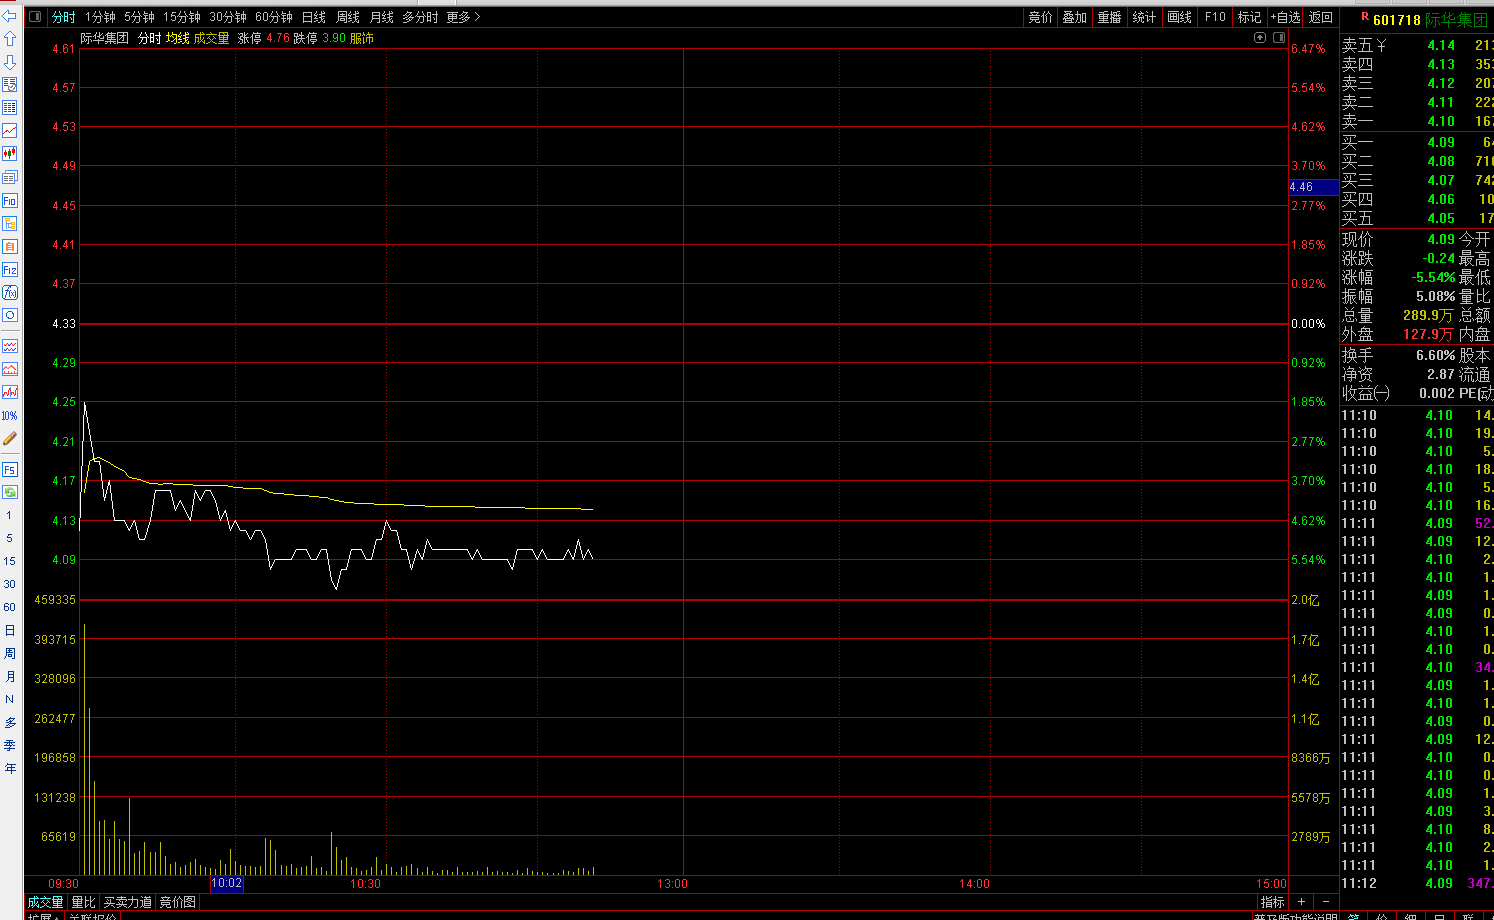Viewport: 1494px width, 920px height.
Task: Click the green refresh icon below F5
Action: pyautogui.click(x=9, y=492)
